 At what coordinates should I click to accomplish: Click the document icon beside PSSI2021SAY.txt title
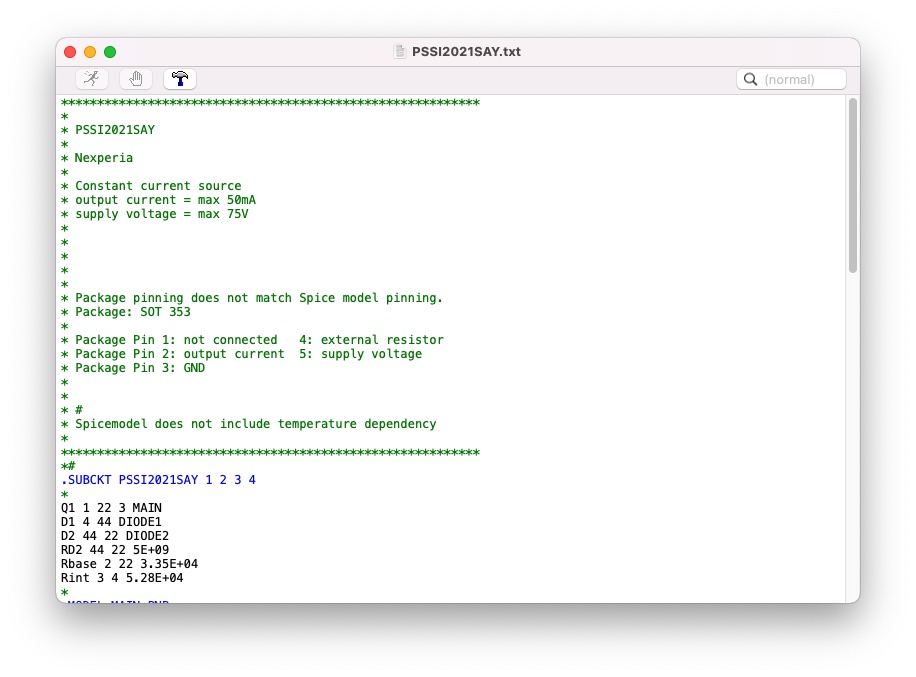click(x=400, y=51)
